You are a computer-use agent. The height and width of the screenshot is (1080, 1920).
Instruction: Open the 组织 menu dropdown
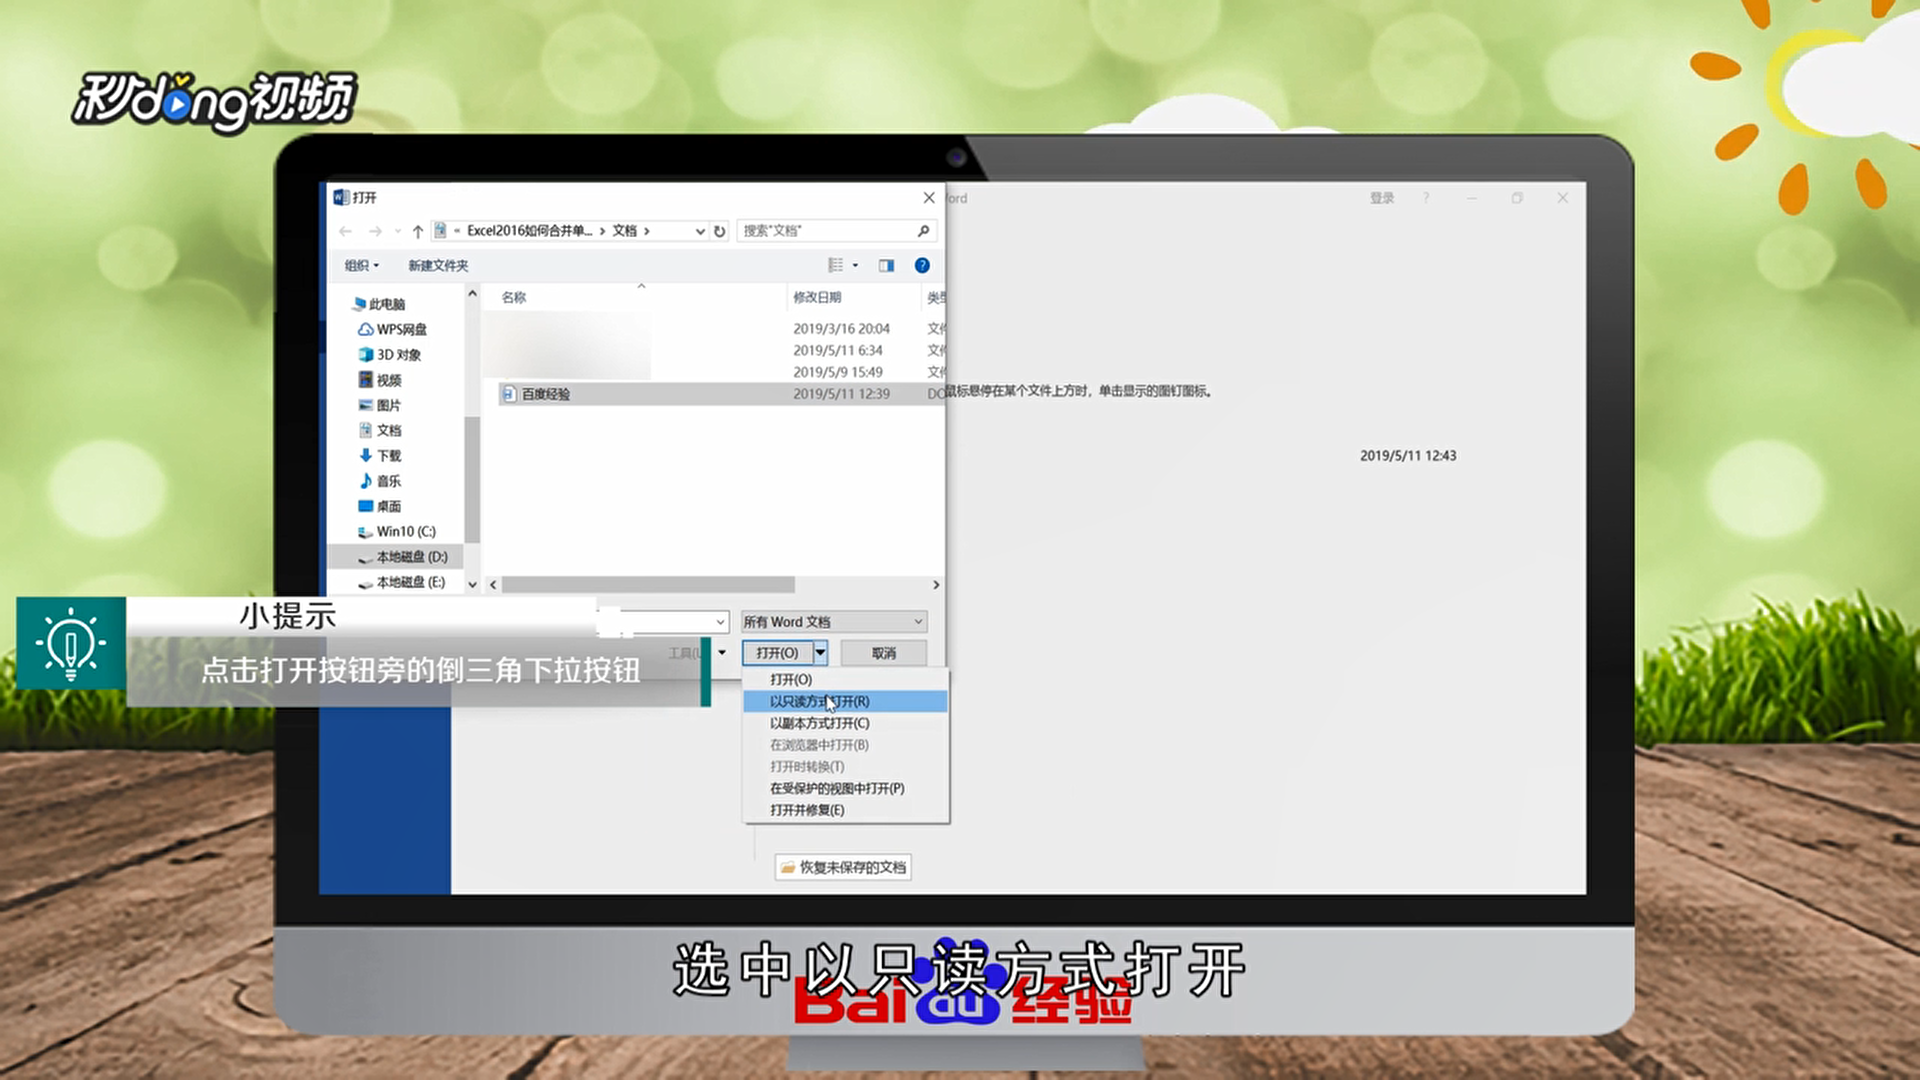[362, 265]
